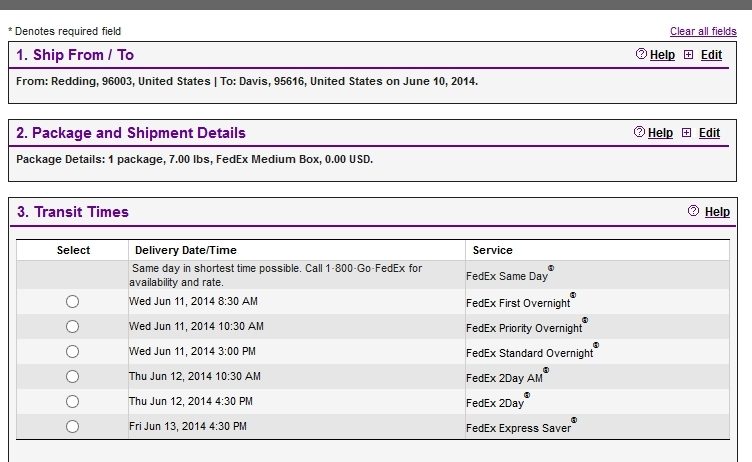Select the FedEx Standard Overnight radio button
This screenshot has height=462, width=752.
[x=72, y=351]
